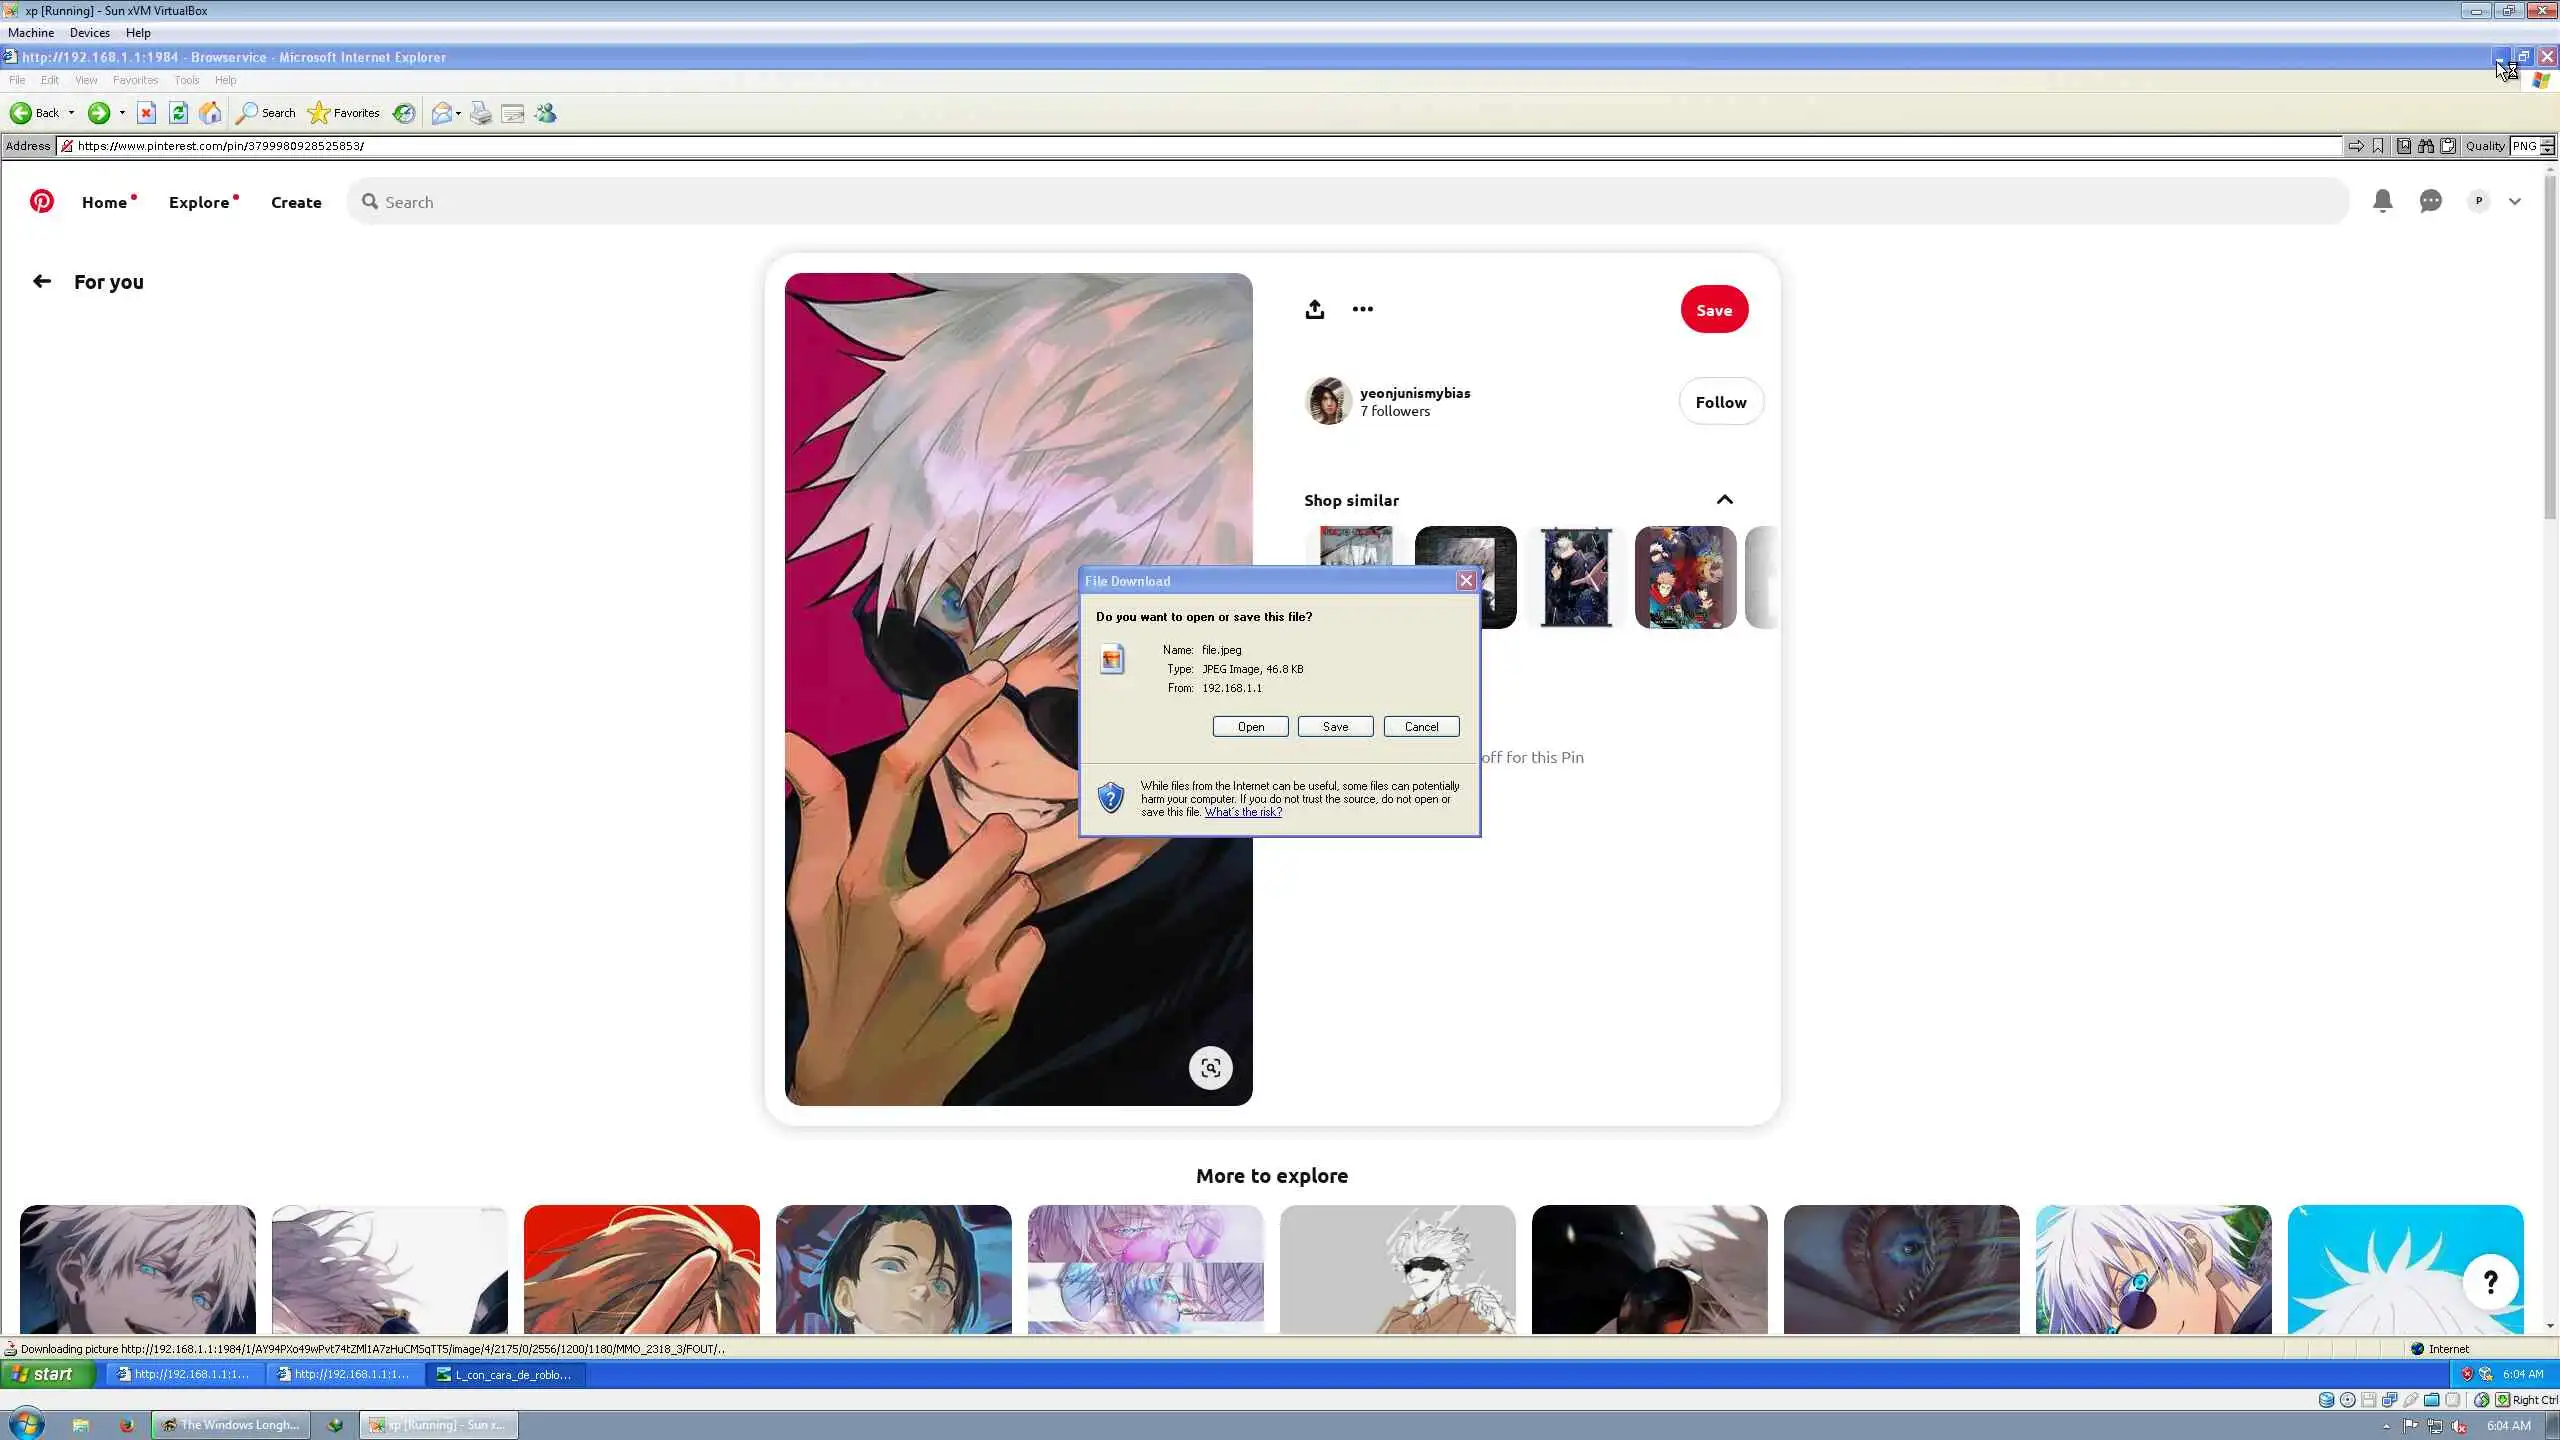
Task: Expand the account menu chevron
Action: (2514, 201)
